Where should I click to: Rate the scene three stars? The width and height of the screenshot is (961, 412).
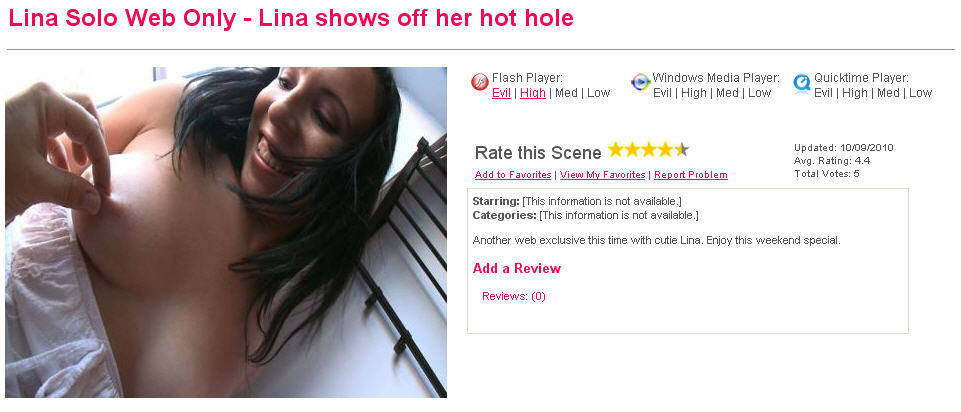click(x=649, y=150)
